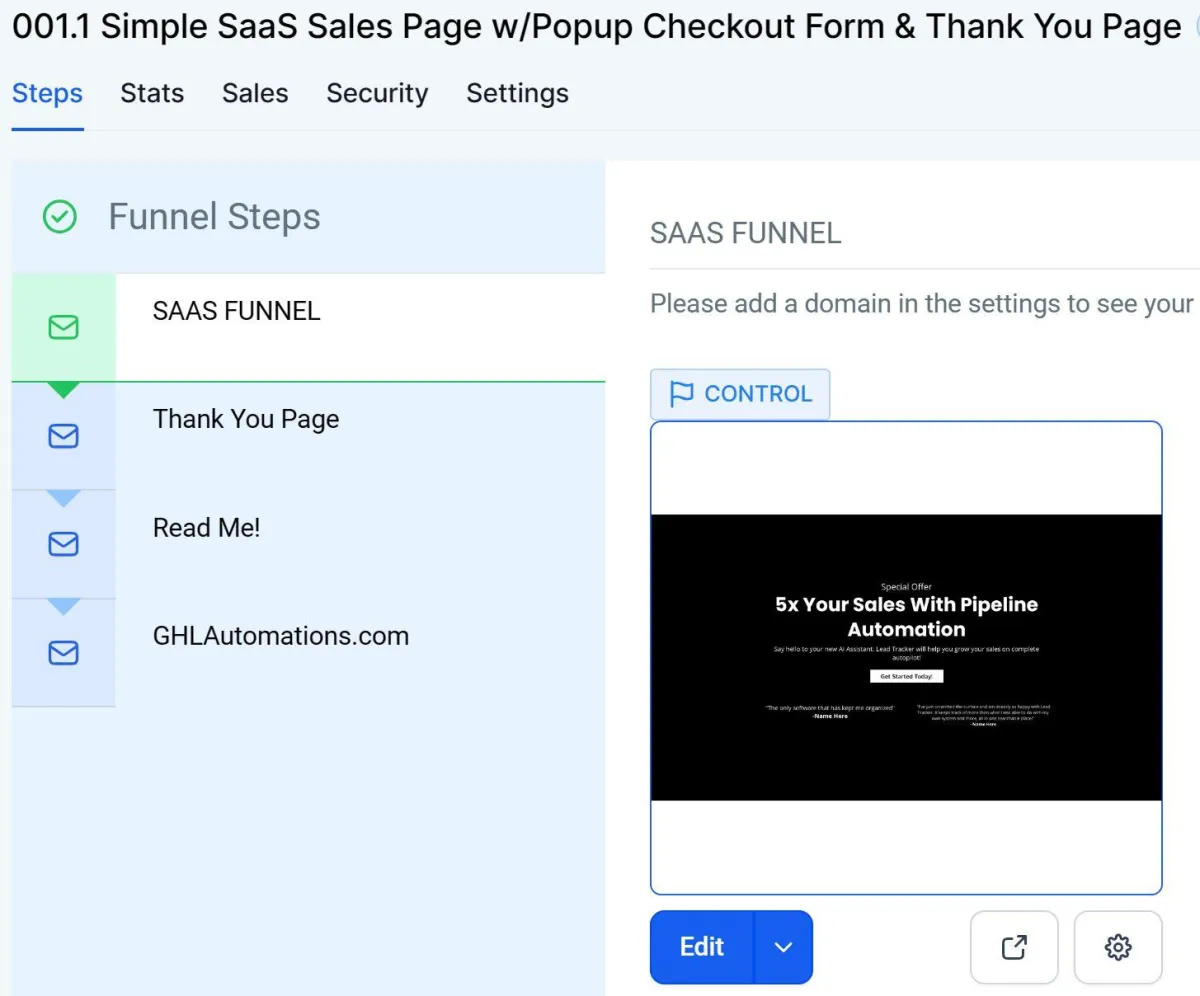Open page in new tab icon
The height and width of the screenshot is (996, 1200).
click(x=1014, y=947)
